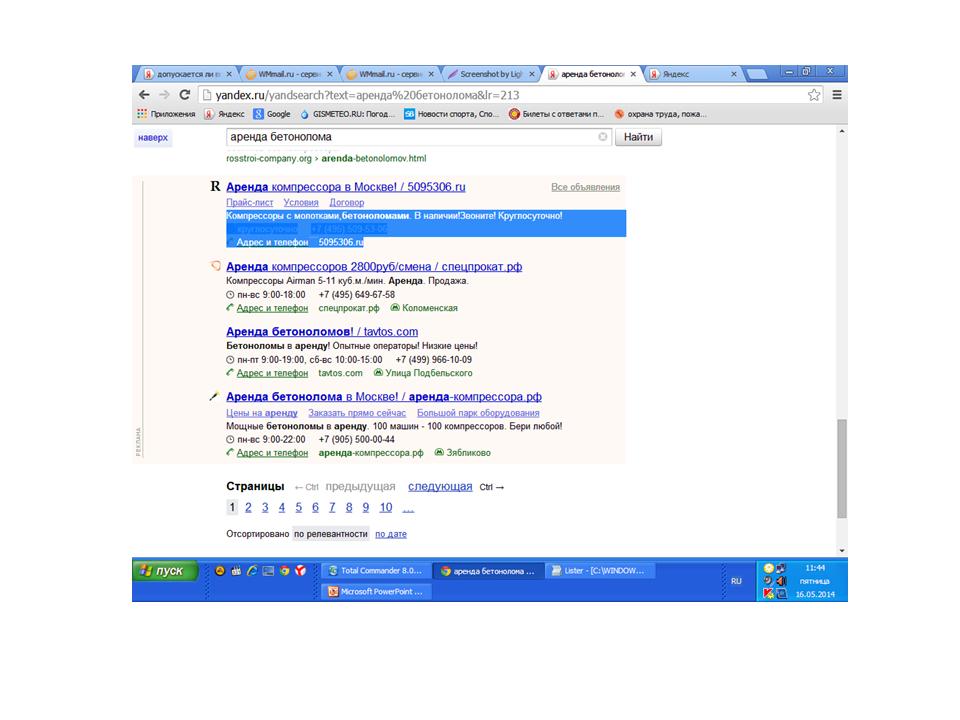This screenshot has height=720, width=960.
Task: Click the scrollbar up arrow
Action: [x=842, y=131]
